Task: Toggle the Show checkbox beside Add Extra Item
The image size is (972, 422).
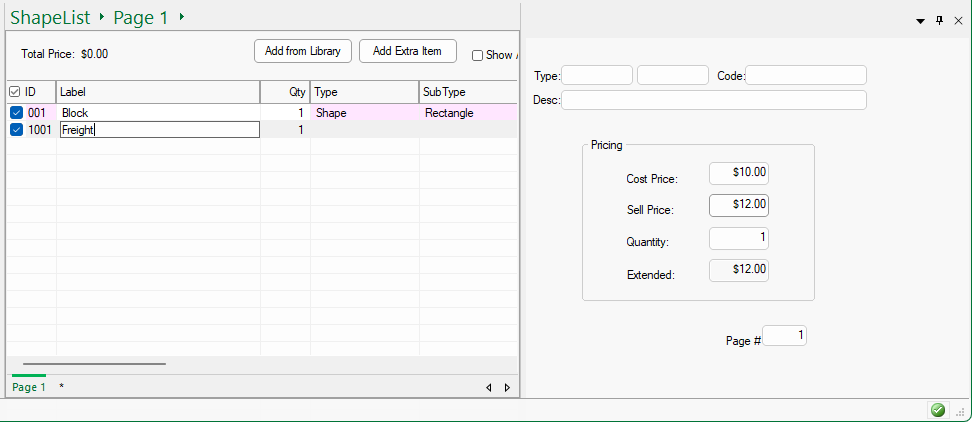Action: pyautogui.click(x=477, y=56)
